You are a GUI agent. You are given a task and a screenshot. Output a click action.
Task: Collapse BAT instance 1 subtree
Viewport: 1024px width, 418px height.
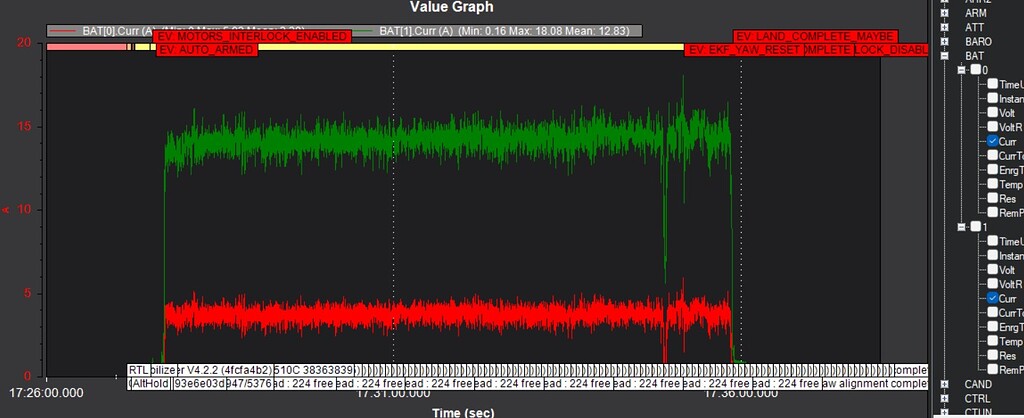[961, 227]
